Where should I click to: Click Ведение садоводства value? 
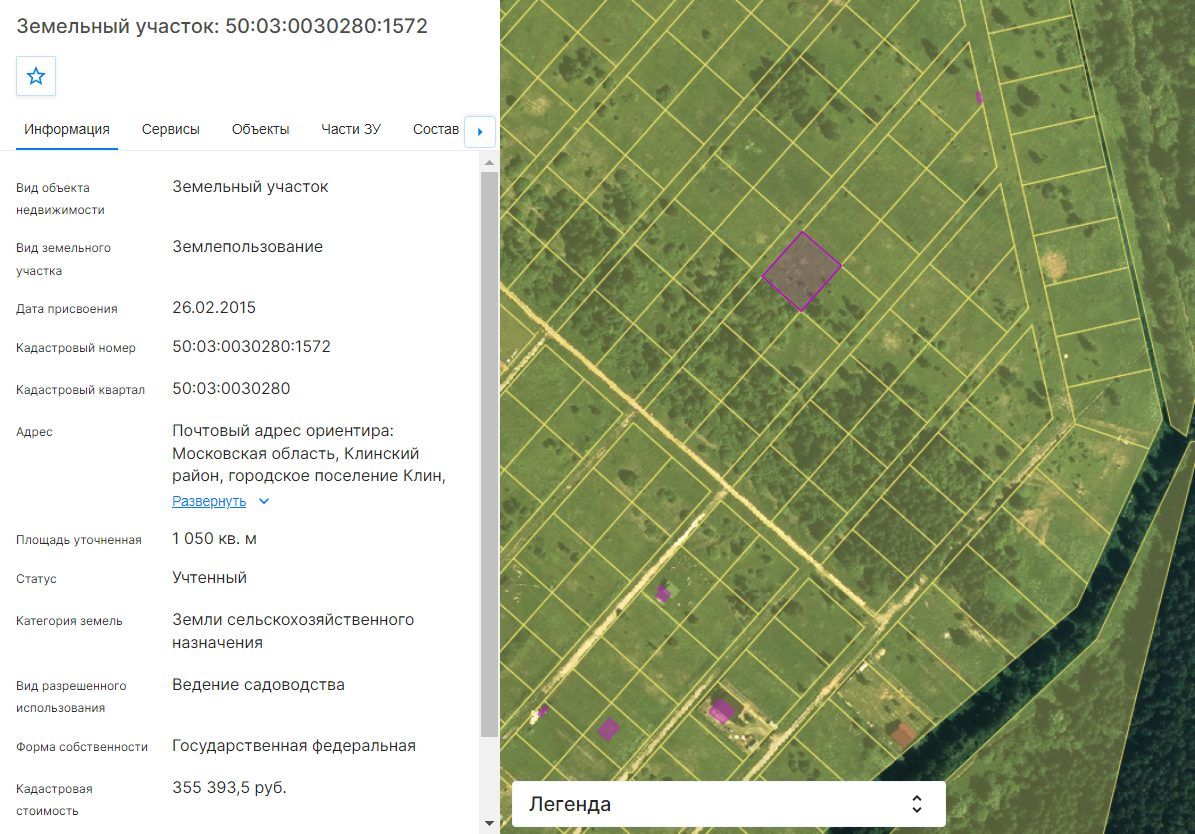coord(258,685)
